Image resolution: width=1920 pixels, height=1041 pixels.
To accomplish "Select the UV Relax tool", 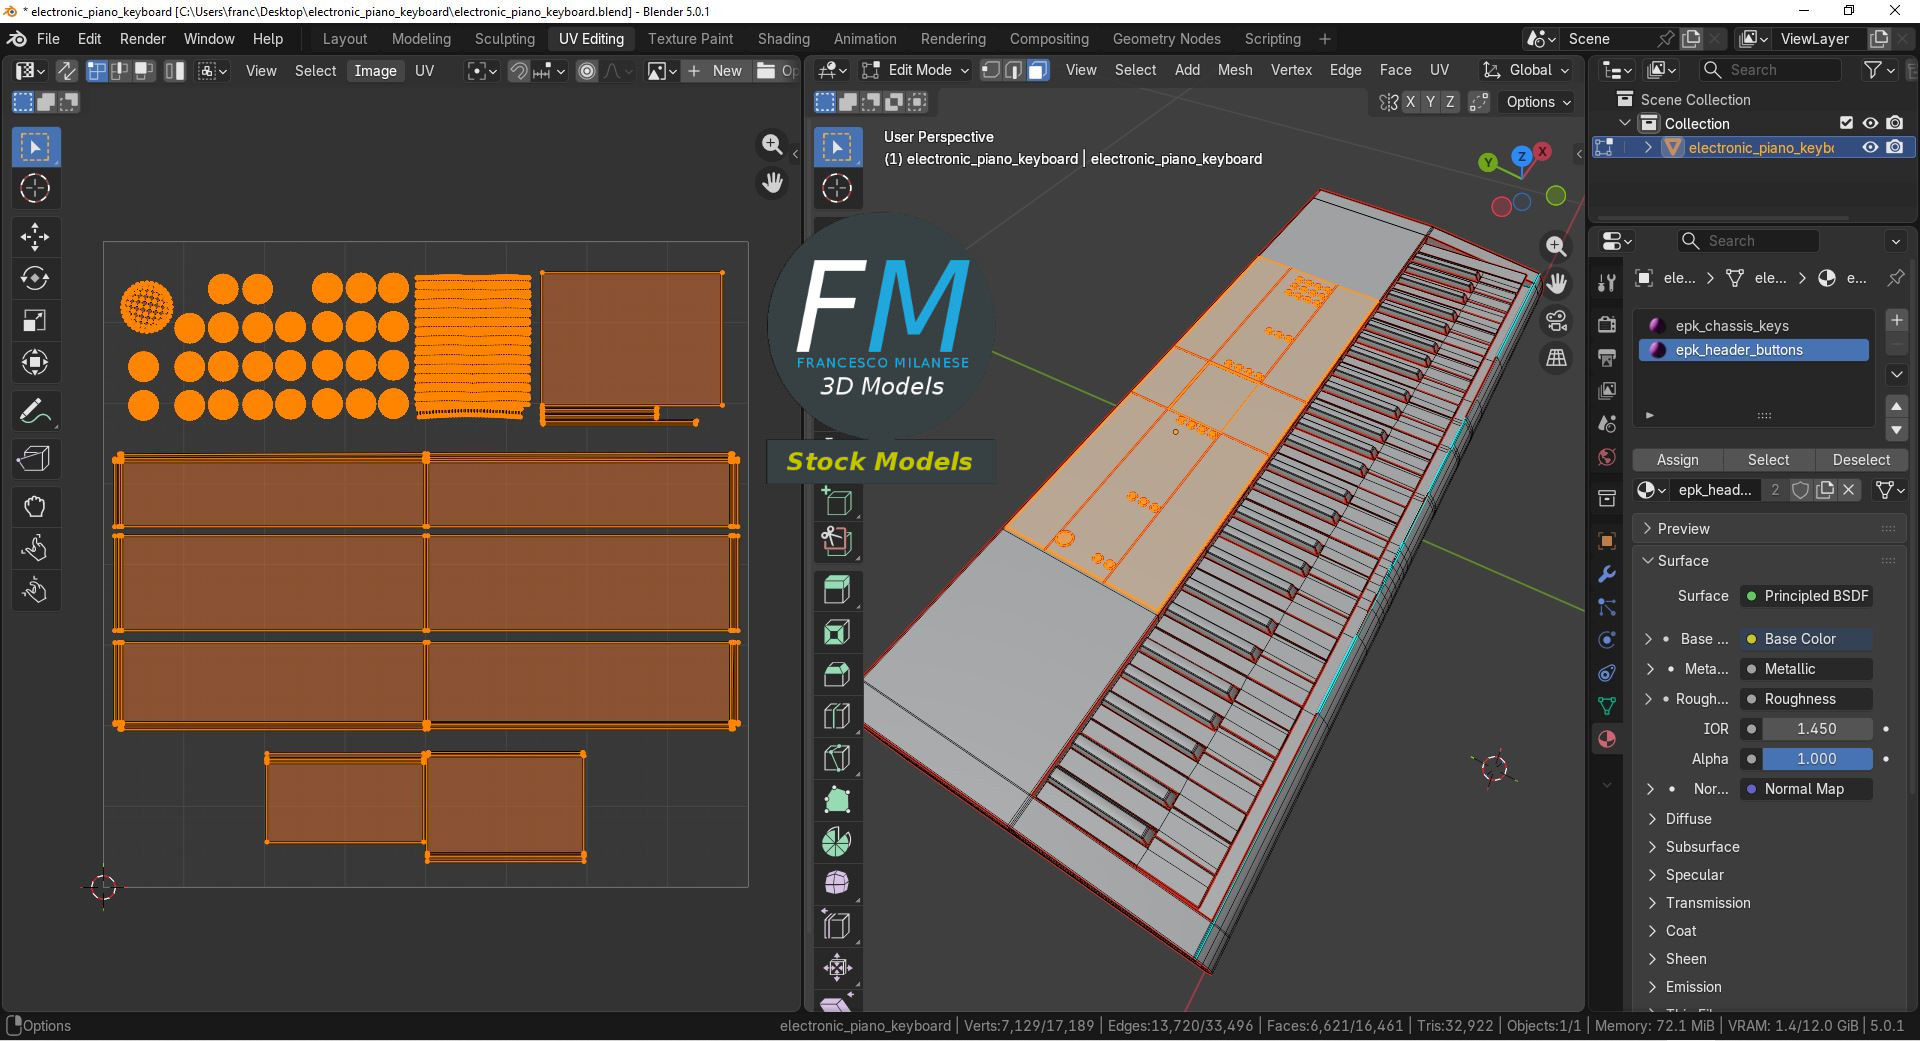I will pos(35,549).
